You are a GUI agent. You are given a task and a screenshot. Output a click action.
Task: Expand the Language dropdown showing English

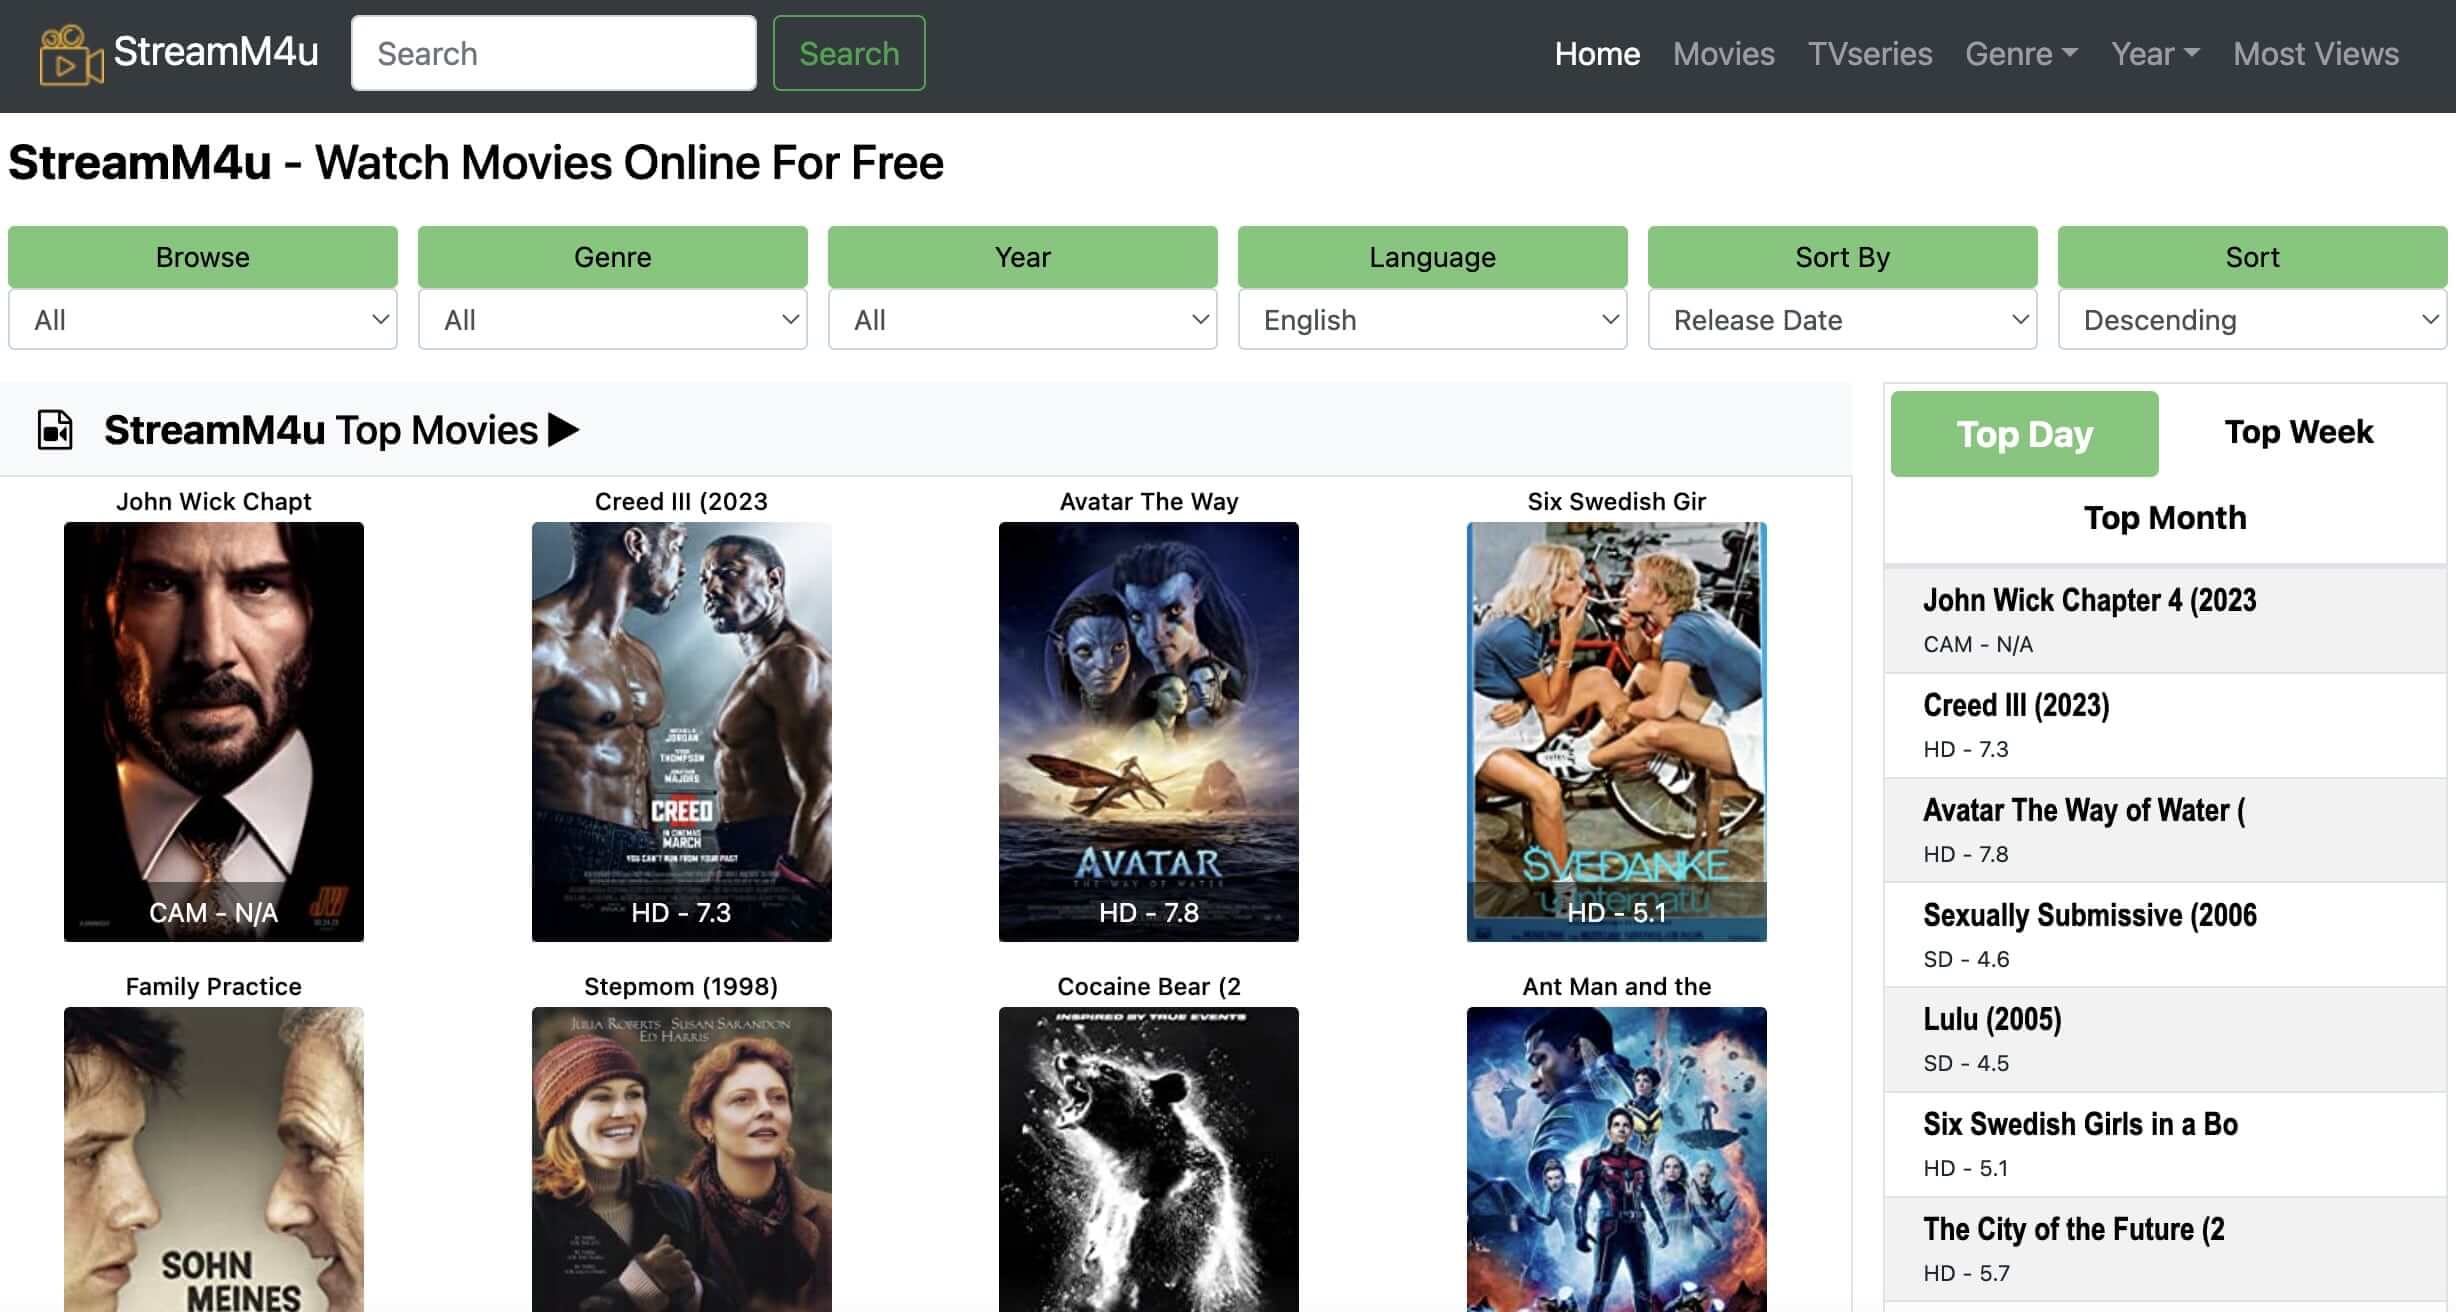[1432, 320]
